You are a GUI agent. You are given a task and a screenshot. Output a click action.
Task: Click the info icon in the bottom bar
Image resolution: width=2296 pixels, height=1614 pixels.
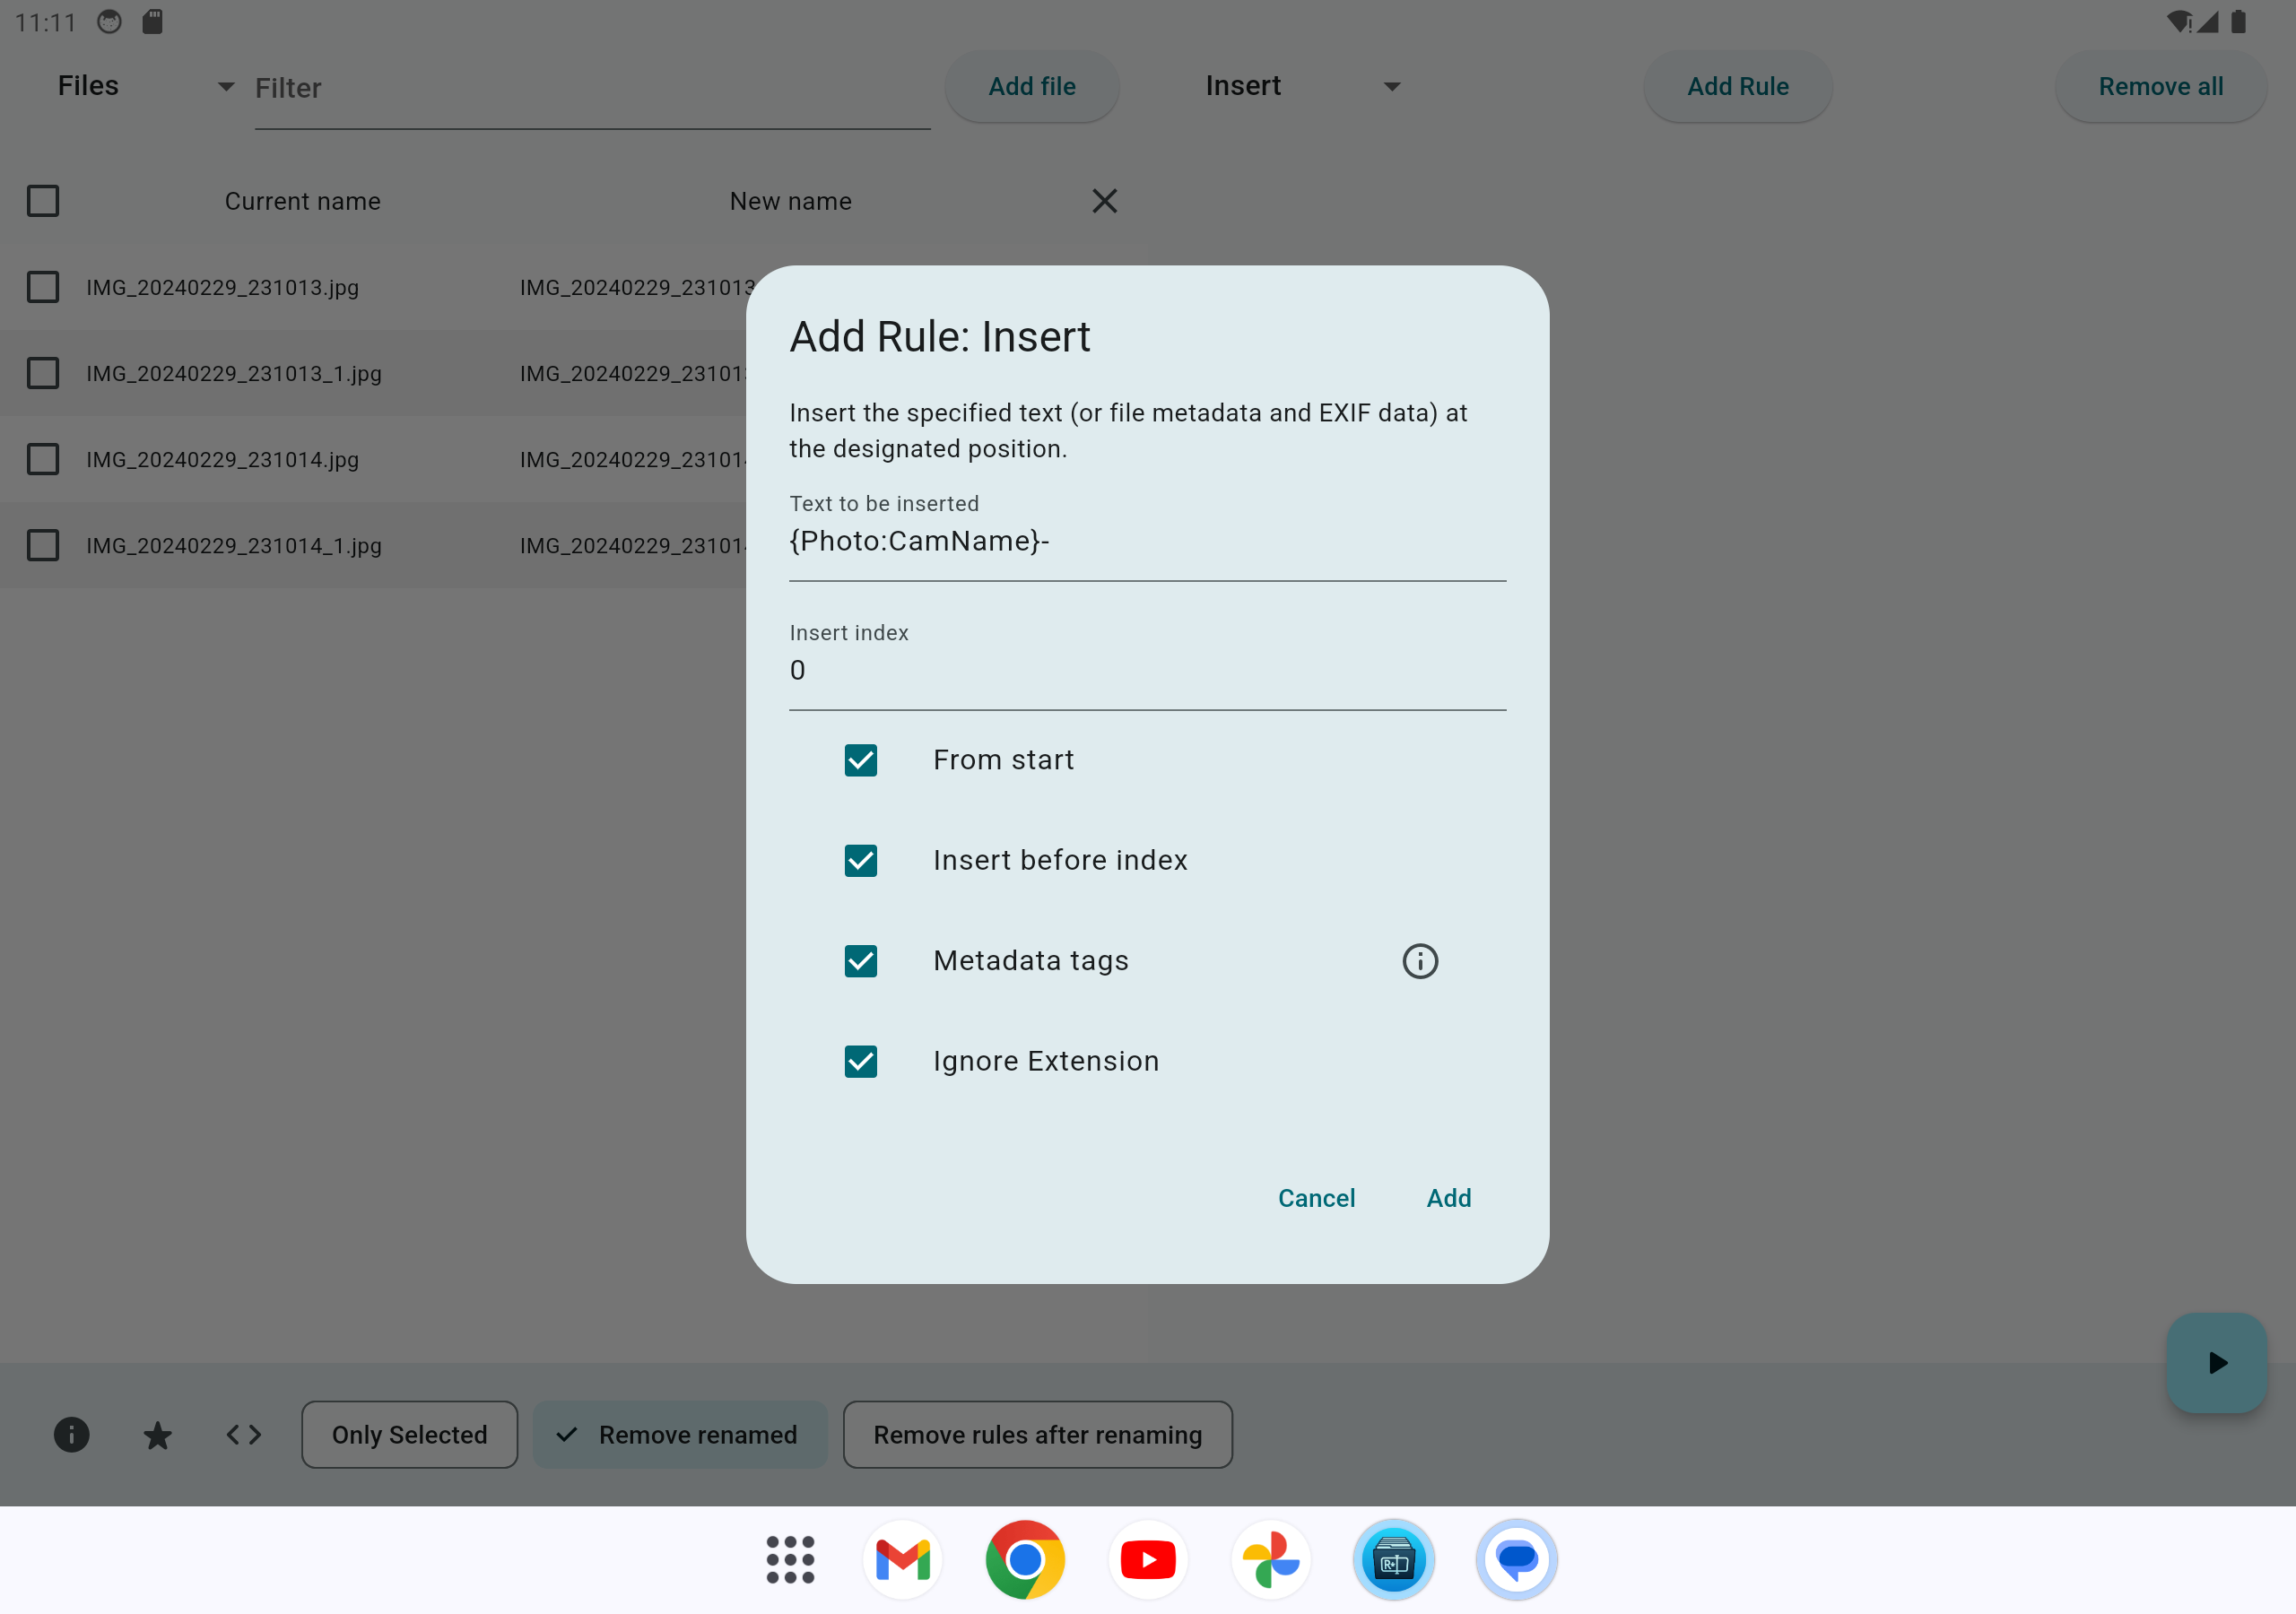71,1435
